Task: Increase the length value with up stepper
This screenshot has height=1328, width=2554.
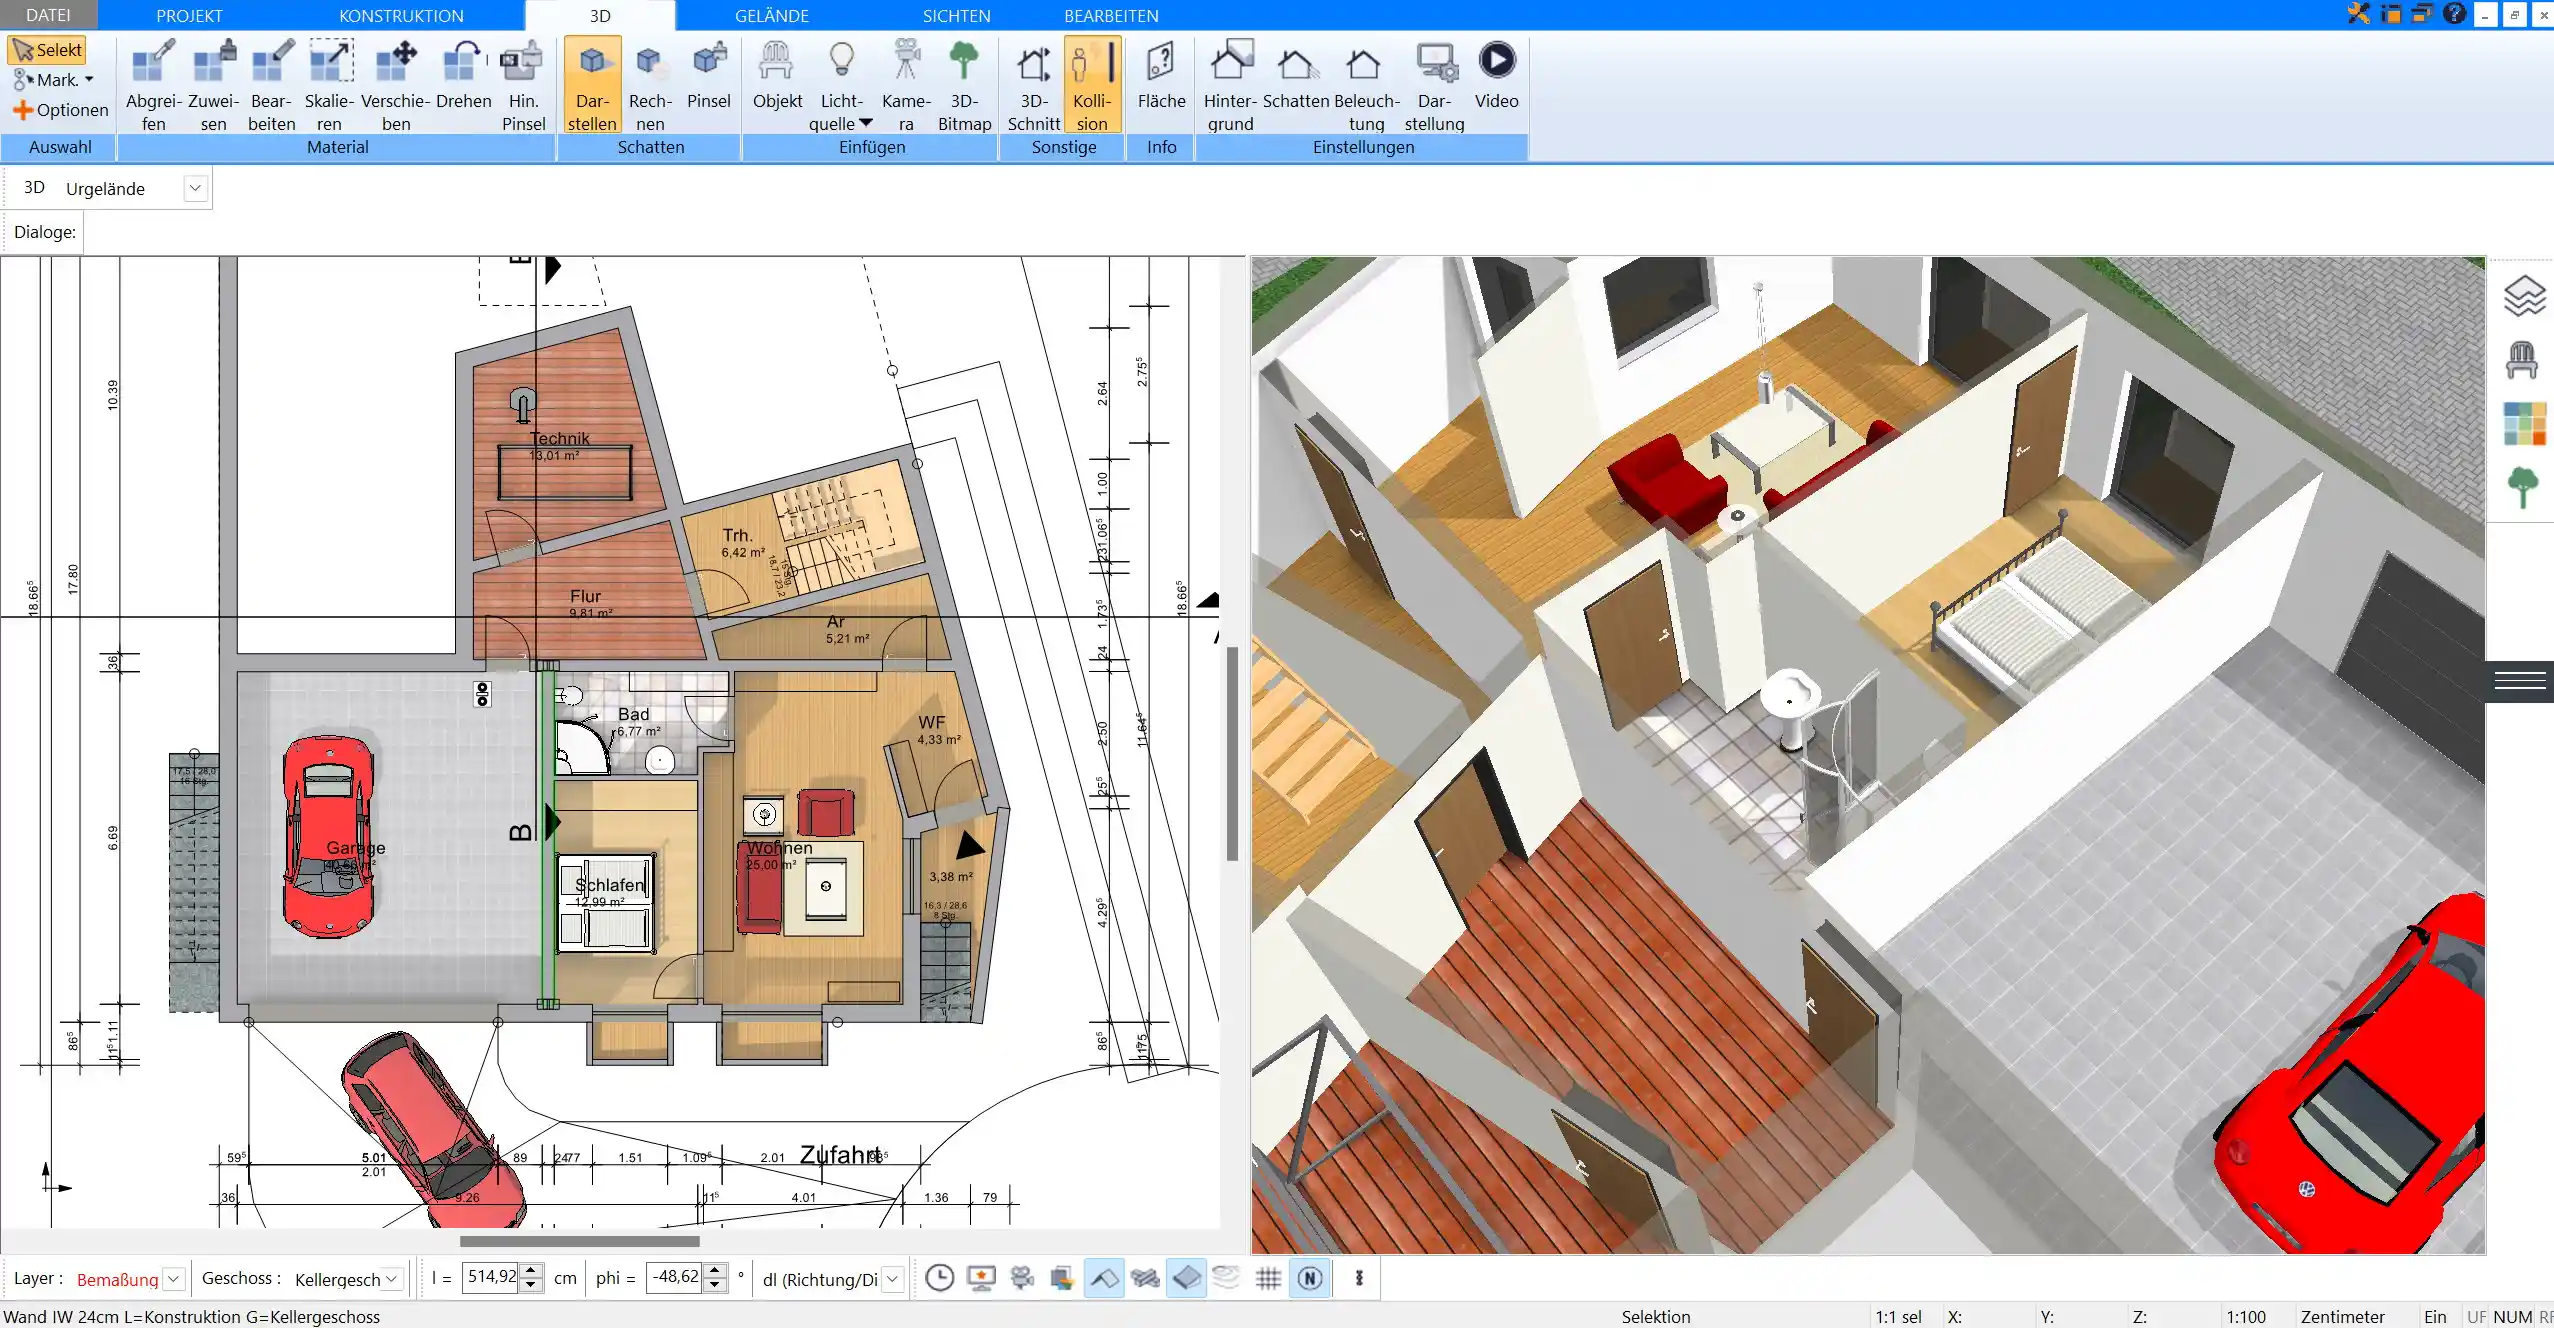Action: click(532, 1271)
